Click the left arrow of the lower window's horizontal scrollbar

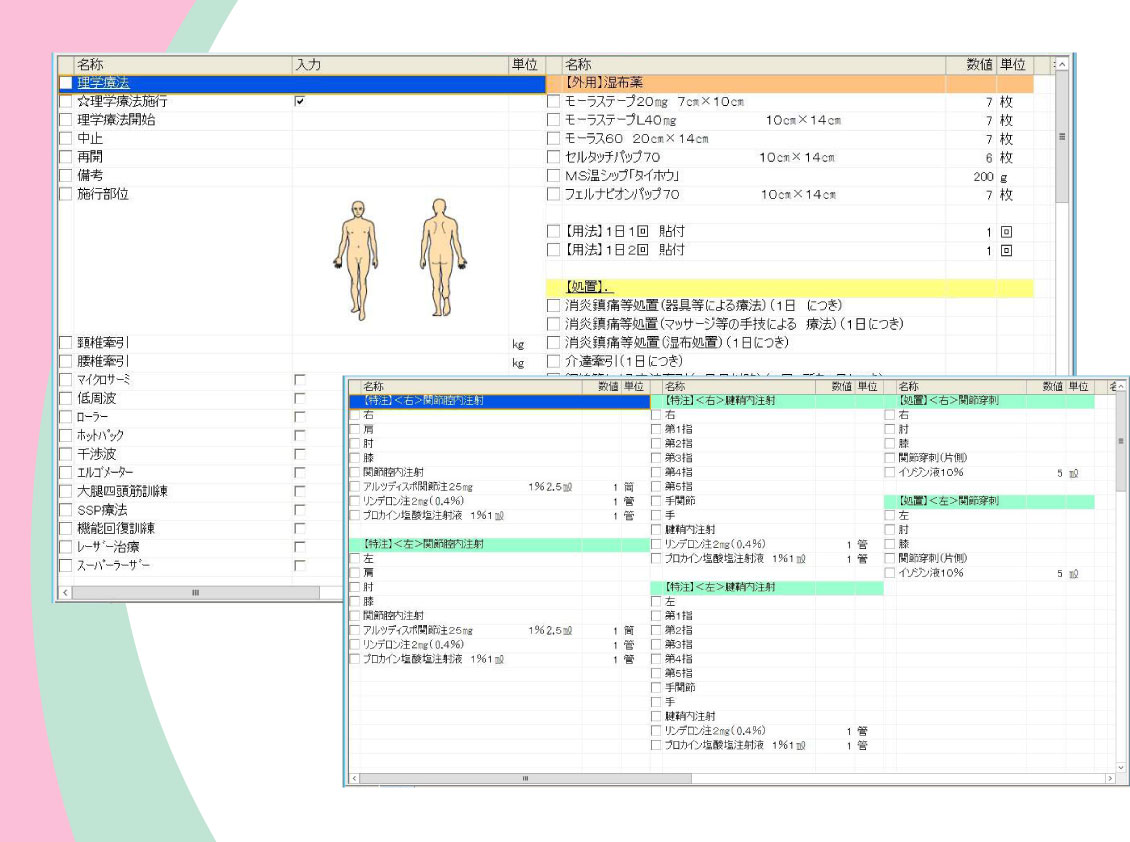(x=354, y=778)
